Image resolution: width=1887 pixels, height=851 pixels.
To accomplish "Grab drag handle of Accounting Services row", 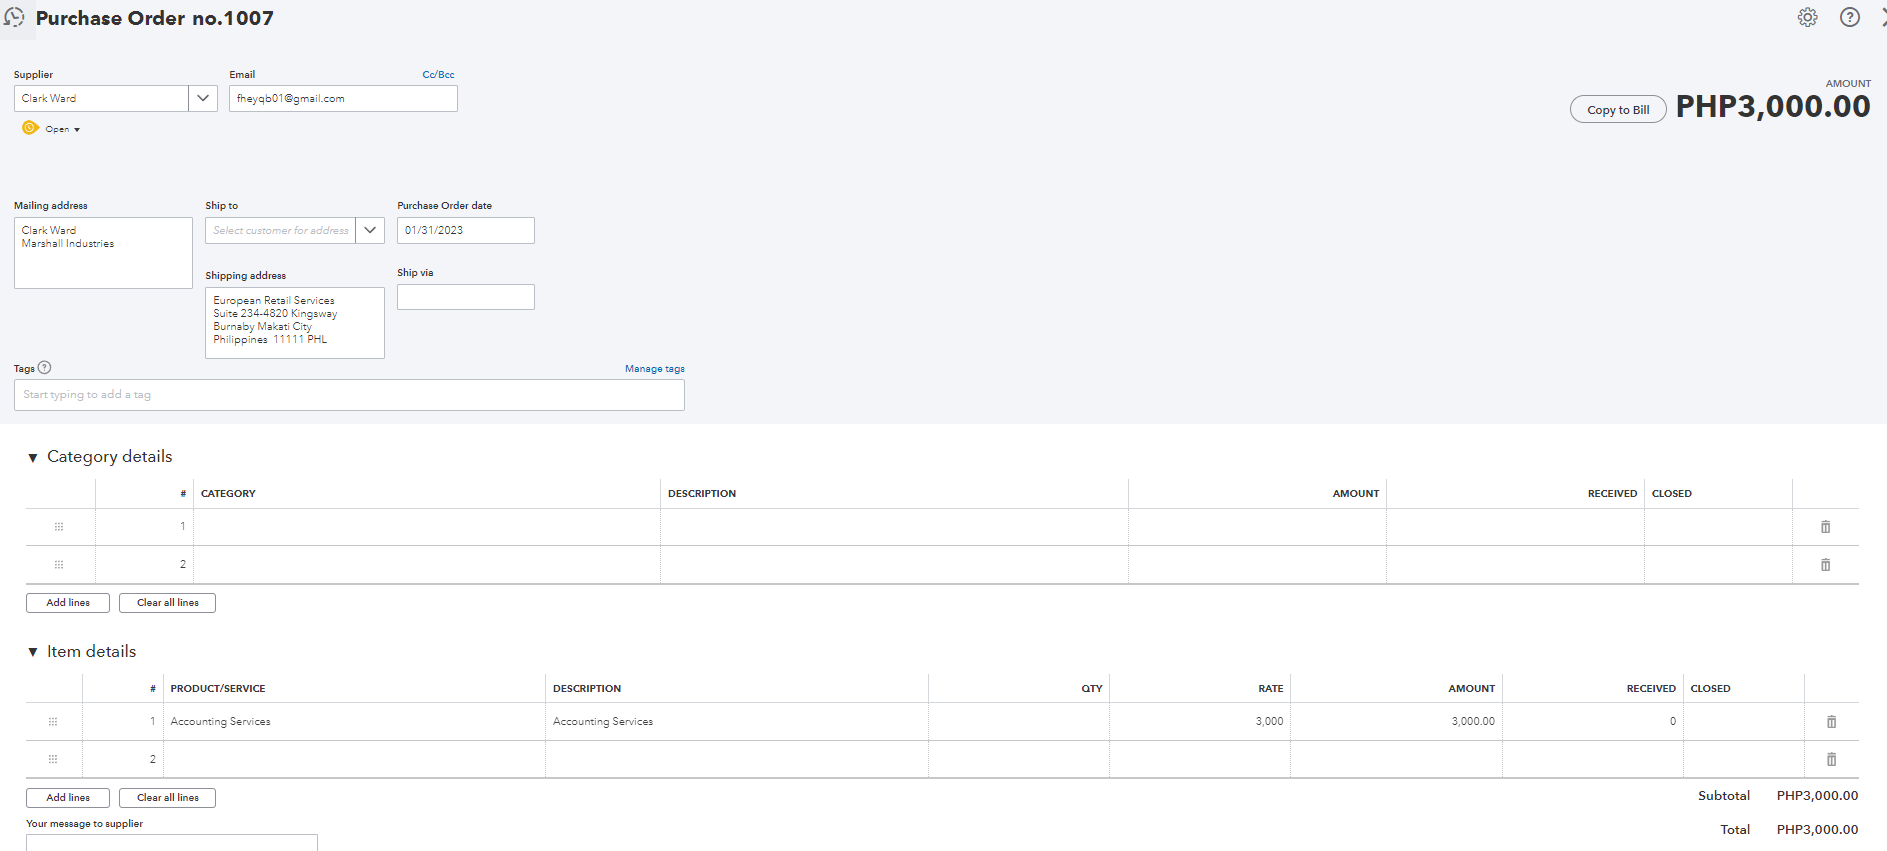I will (53, 722).
